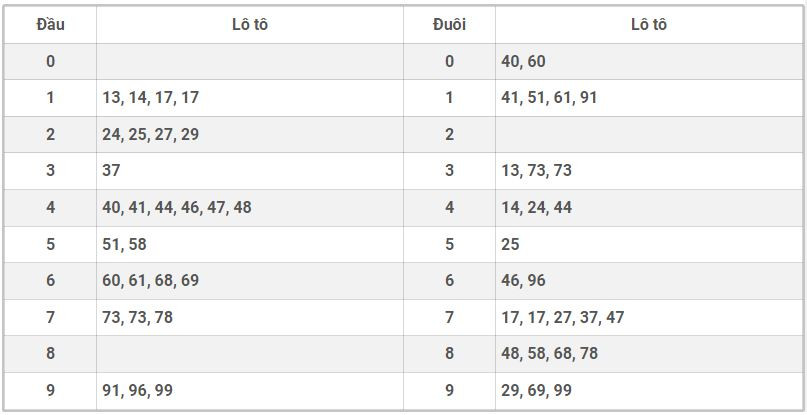Select the cell reading 14, 24, 44
The height and width of the screenshot is (415, 807).
point(537,207)
